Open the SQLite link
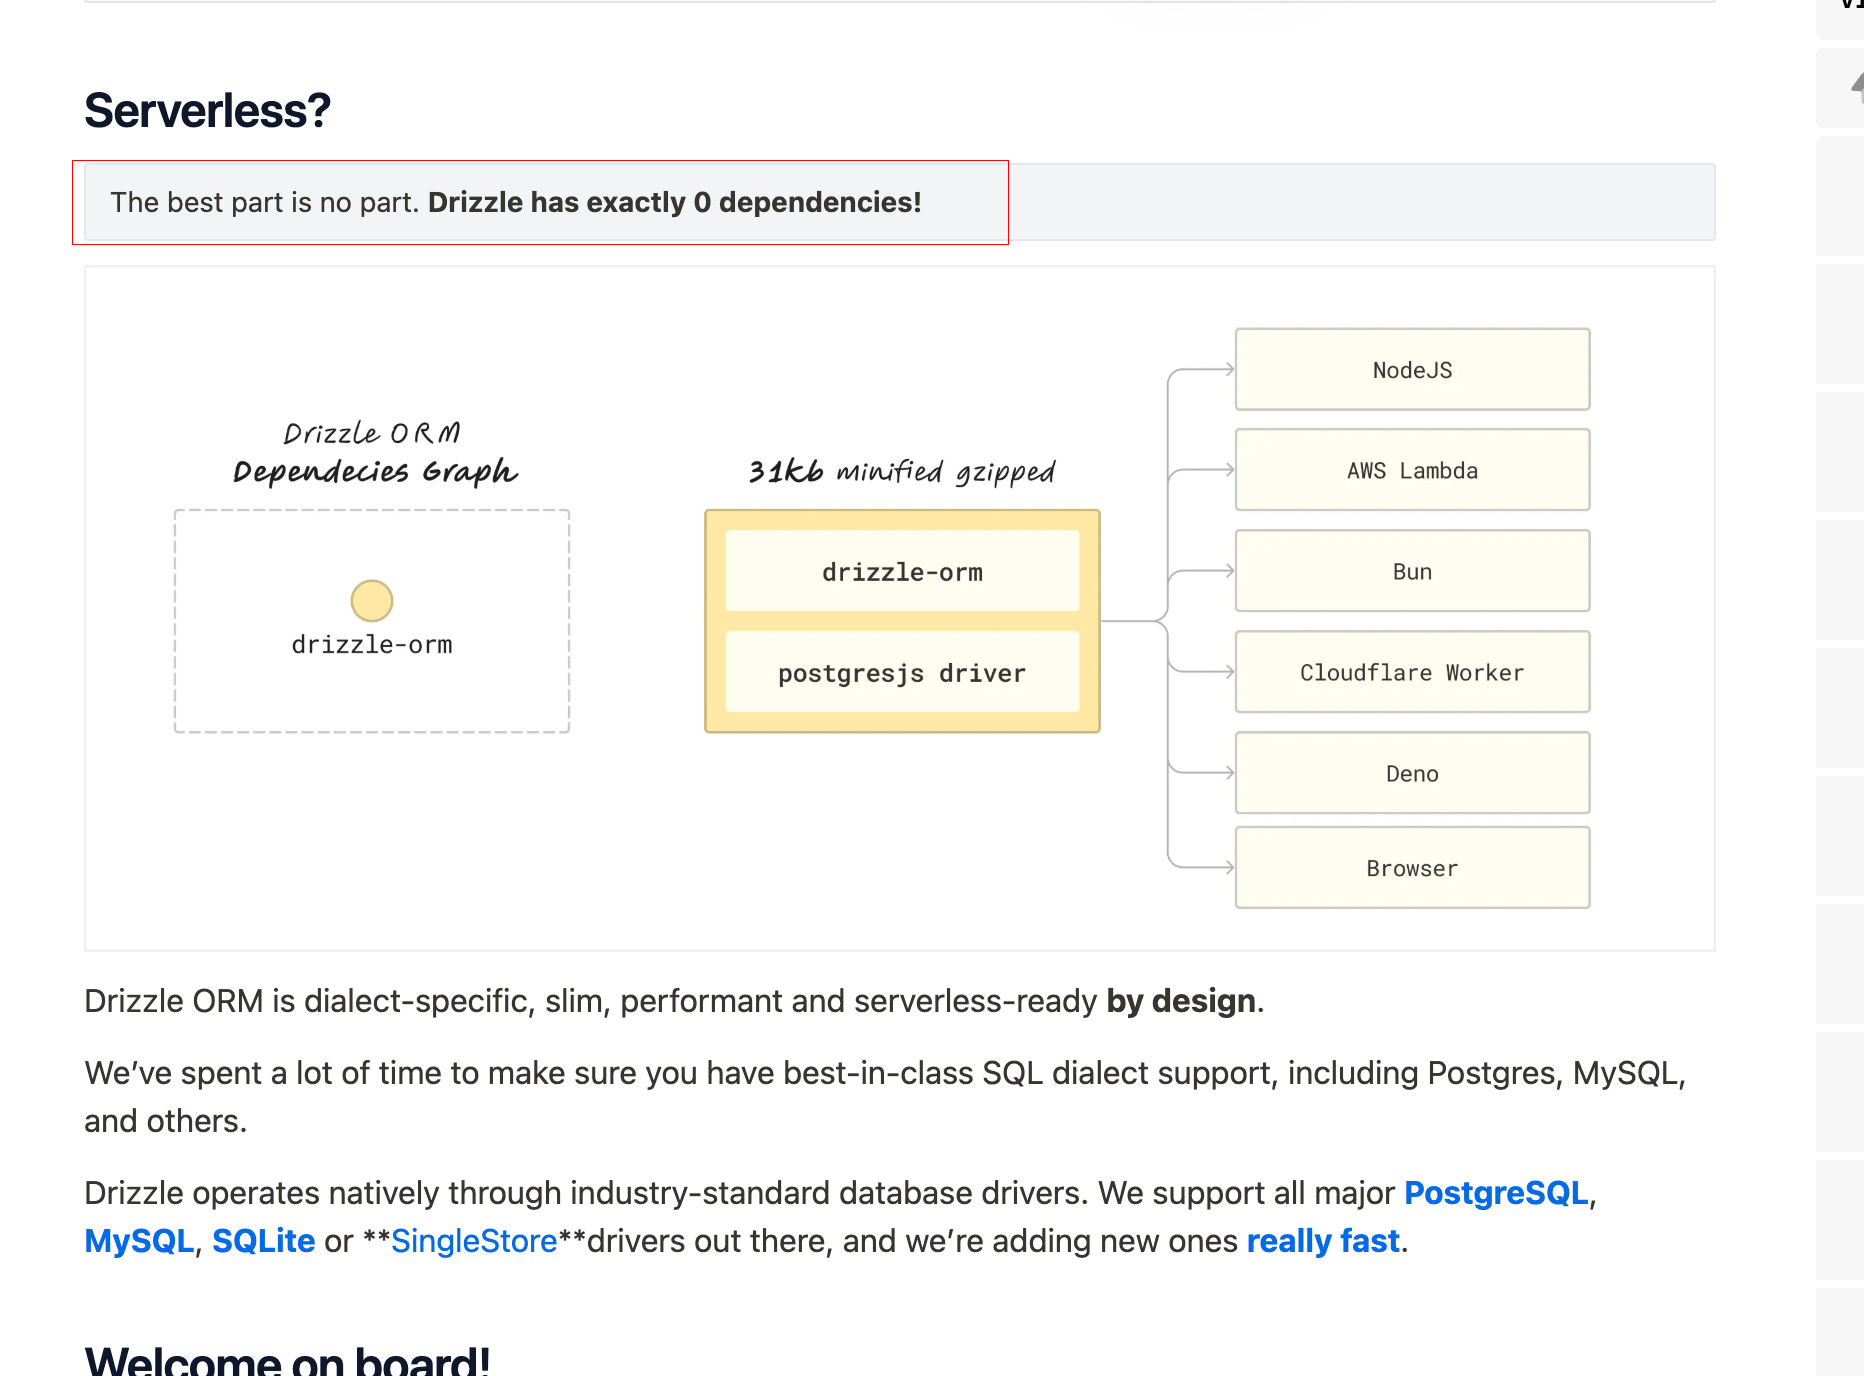 (263, 1241)
